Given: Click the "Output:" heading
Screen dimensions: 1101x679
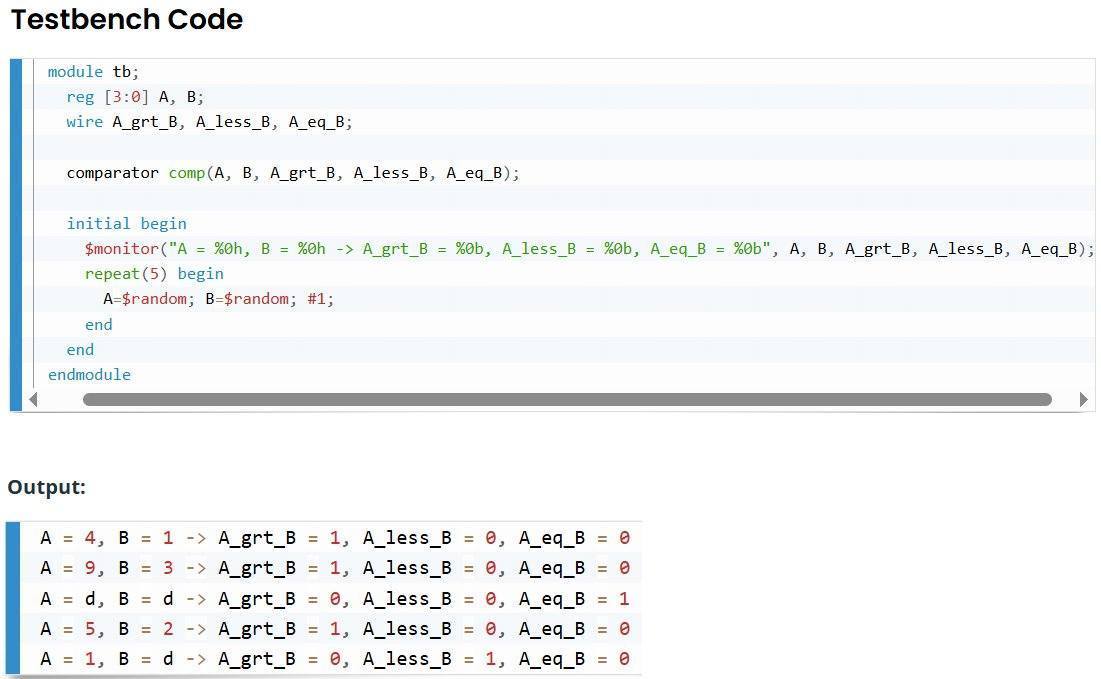Looking at the screenshot, I should click(47, 487).
